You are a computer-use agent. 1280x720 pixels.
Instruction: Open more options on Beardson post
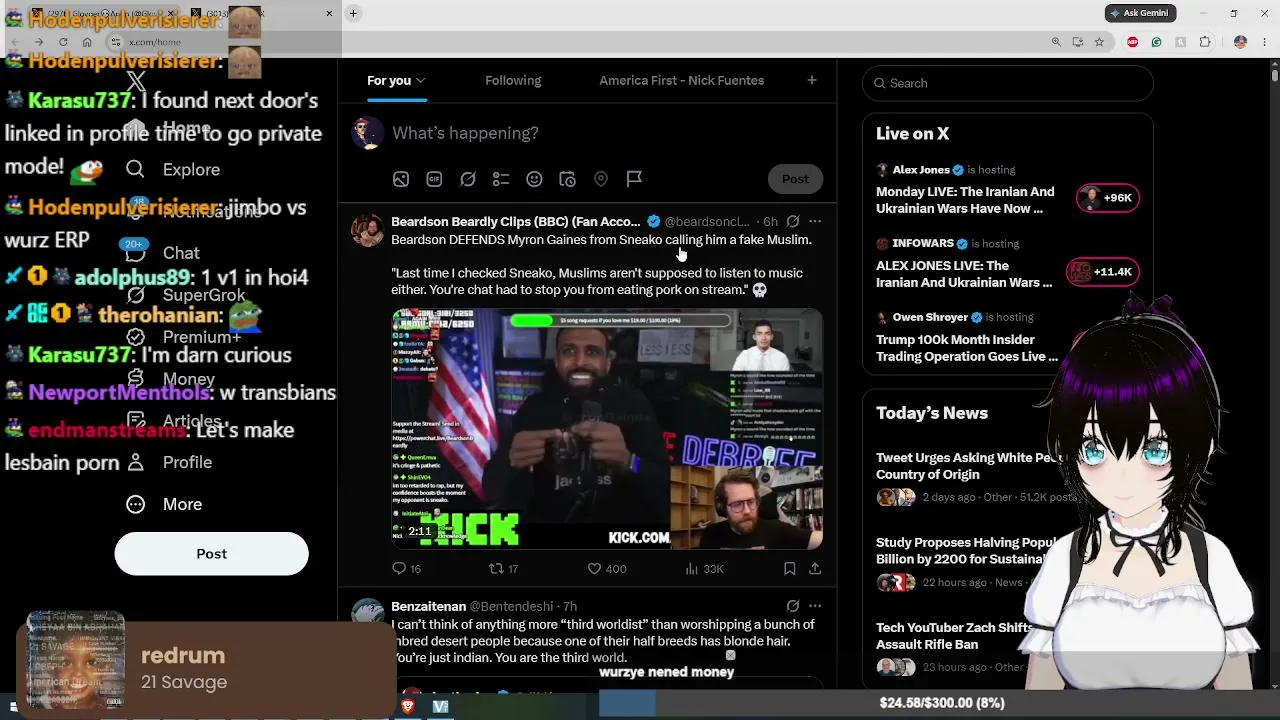pyautogui.click(x=815, y=221)
